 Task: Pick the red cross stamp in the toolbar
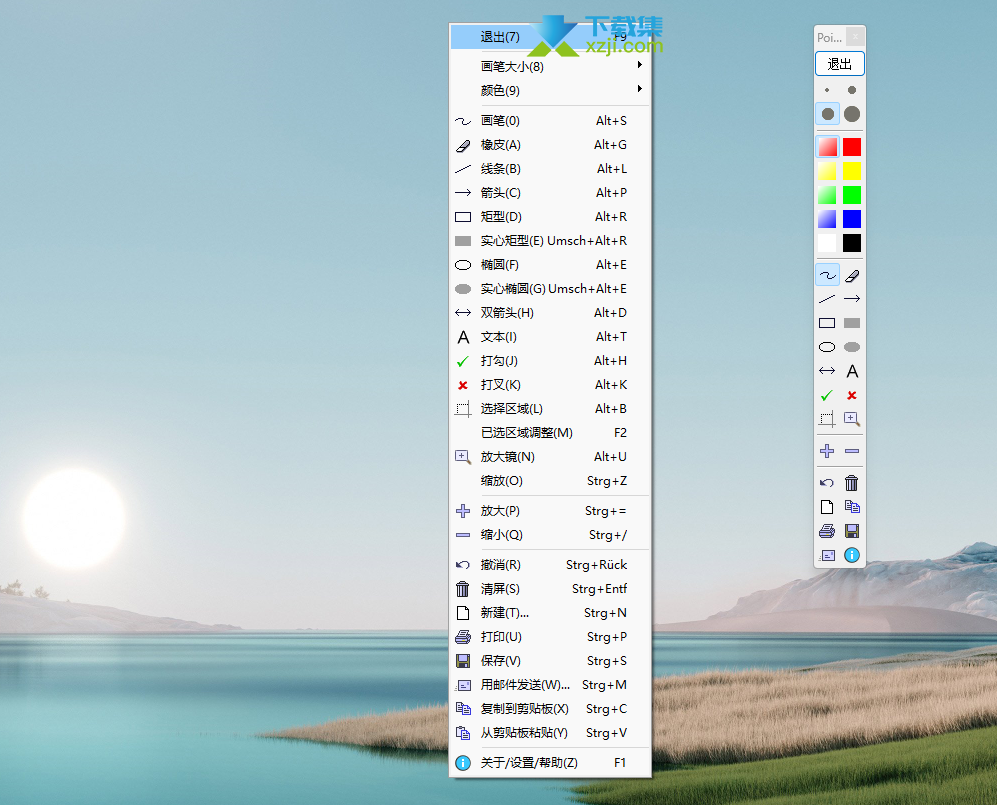pyautogui.click(x=852, y=396)
